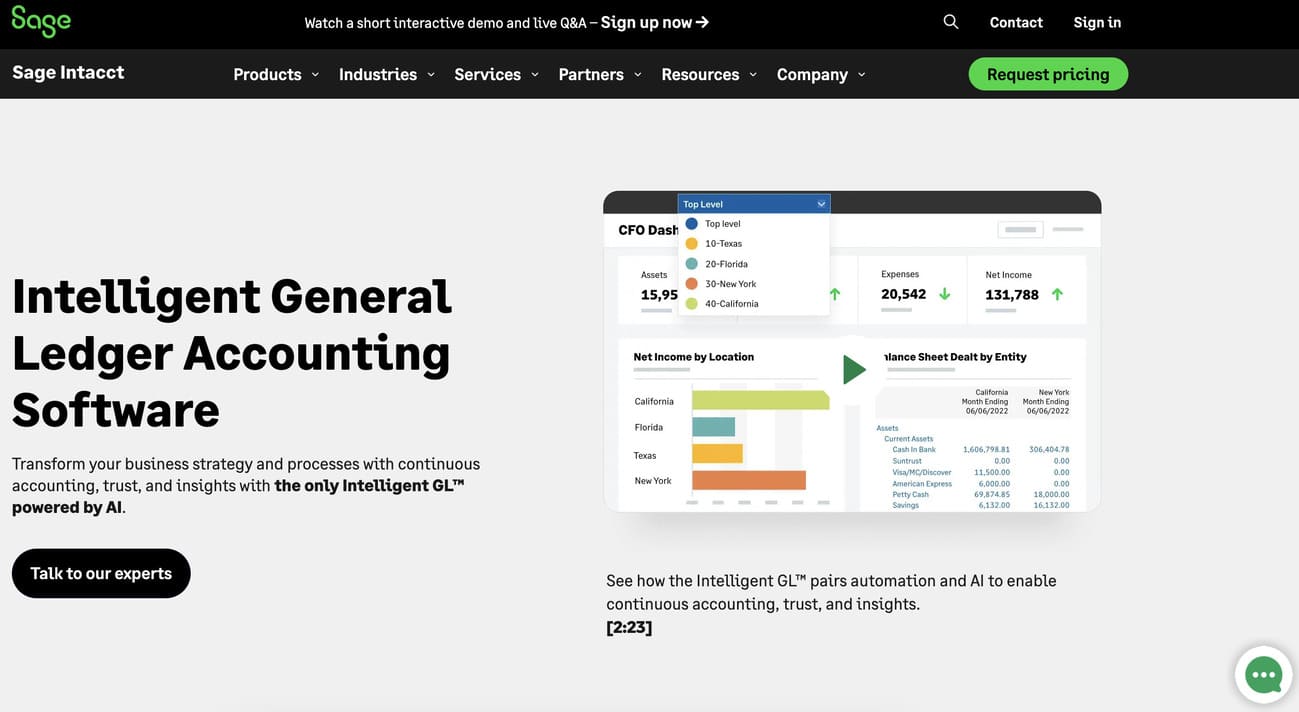This screenshot has height=712, width=1299.
Task: Expand the chevron beside Company
Action: pyautogui.click(x=862, y=74)
